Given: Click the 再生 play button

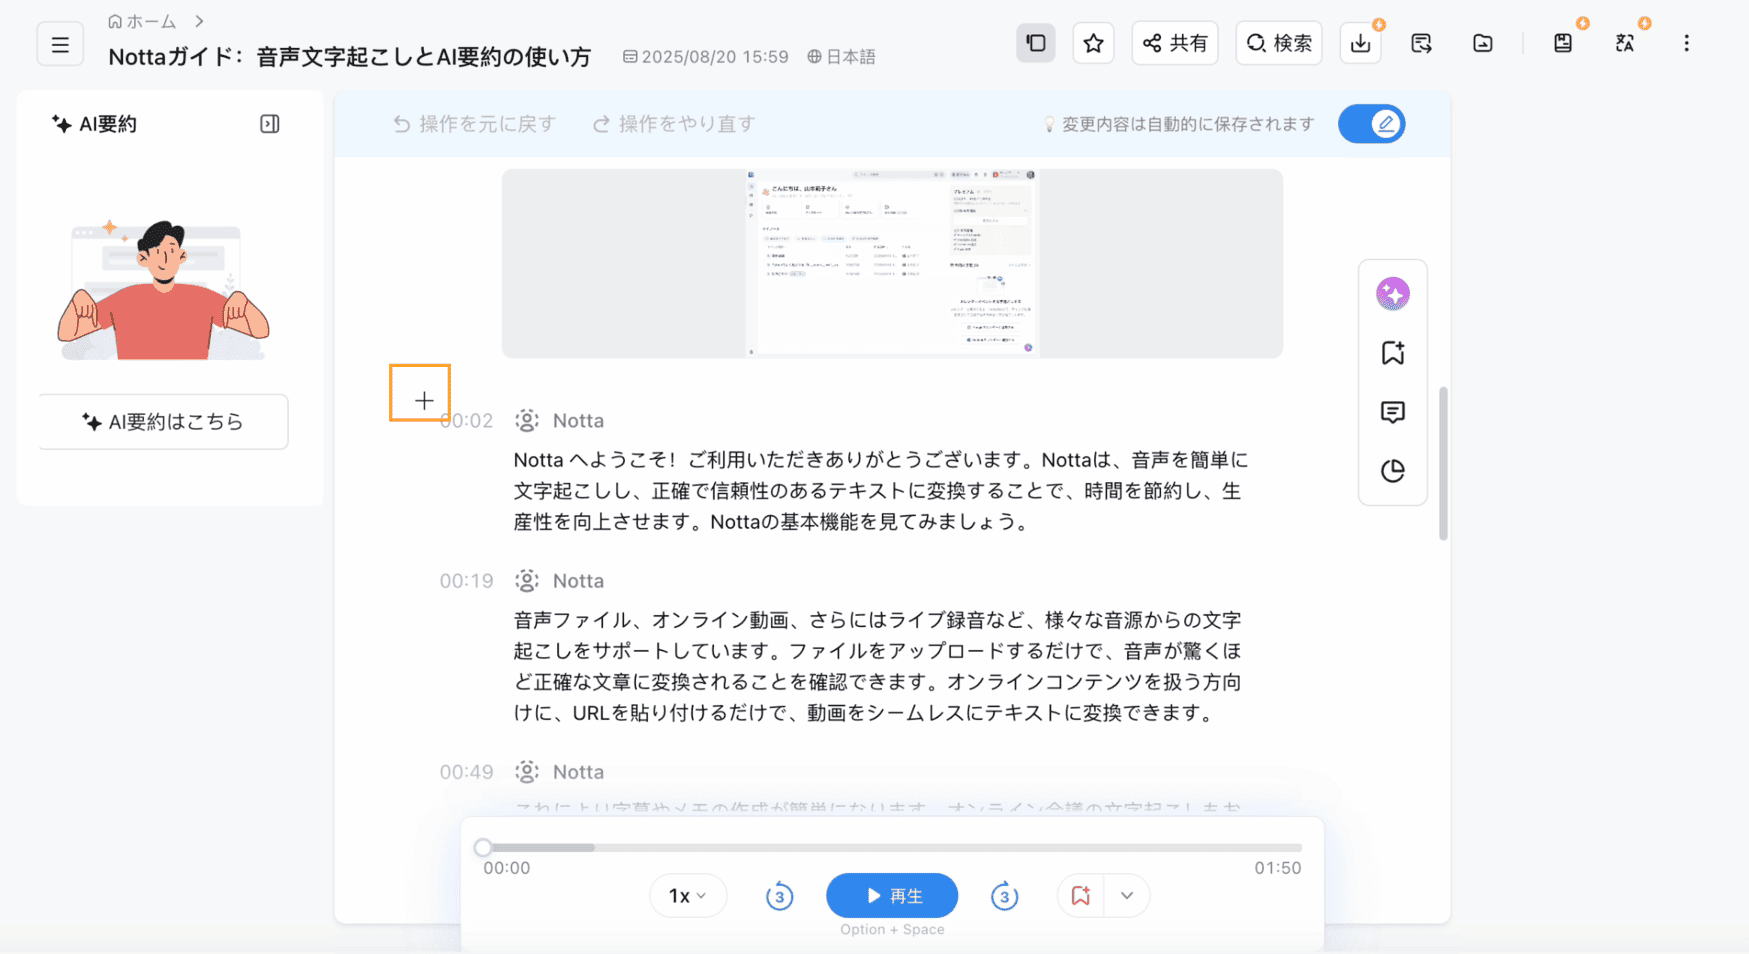Looking at the screenshot, I should point(892,896).
